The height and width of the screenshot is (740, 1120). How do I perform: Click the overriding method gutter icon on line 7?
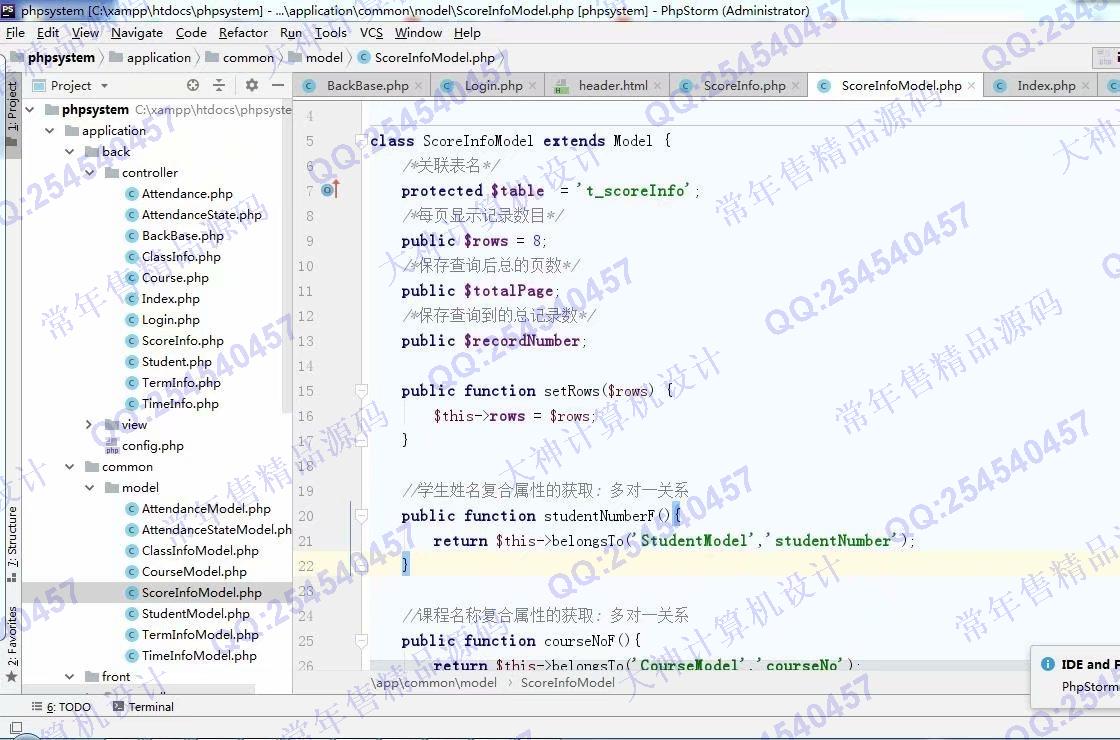(x=330, y=190)
